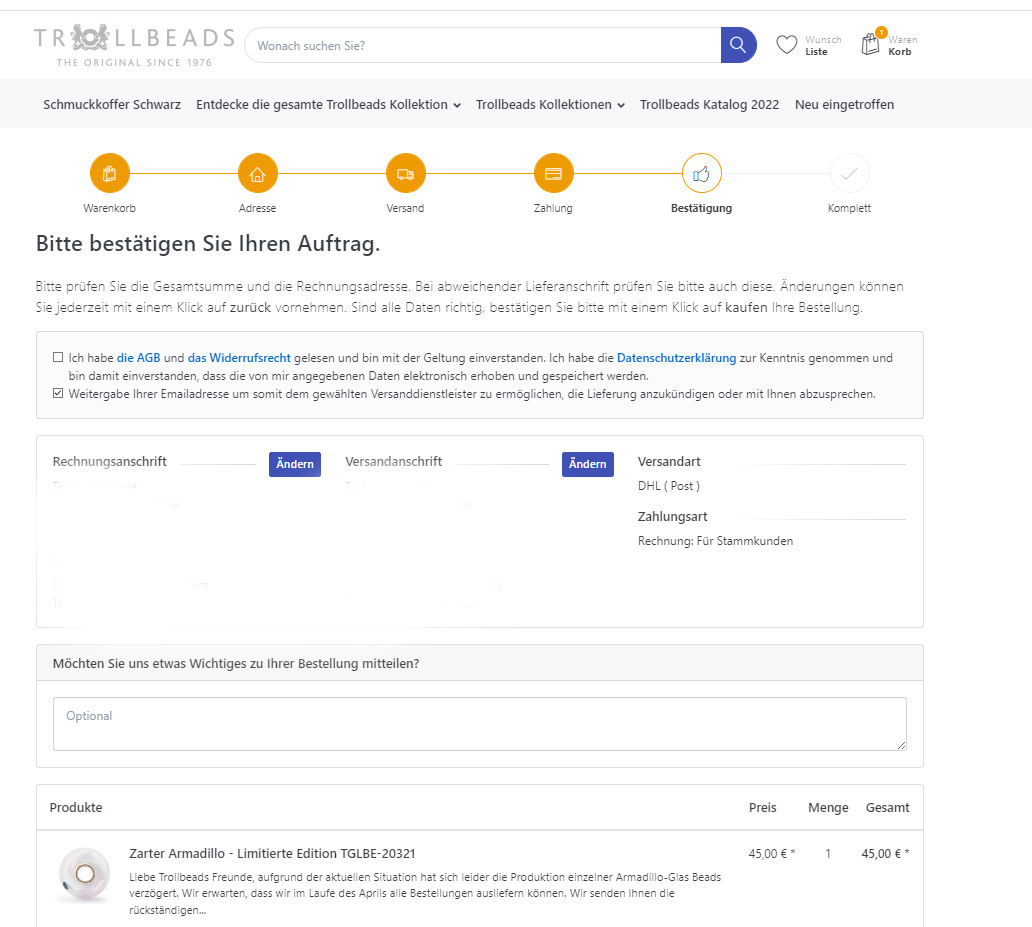Click the search magnifier button

coord(738,45)
